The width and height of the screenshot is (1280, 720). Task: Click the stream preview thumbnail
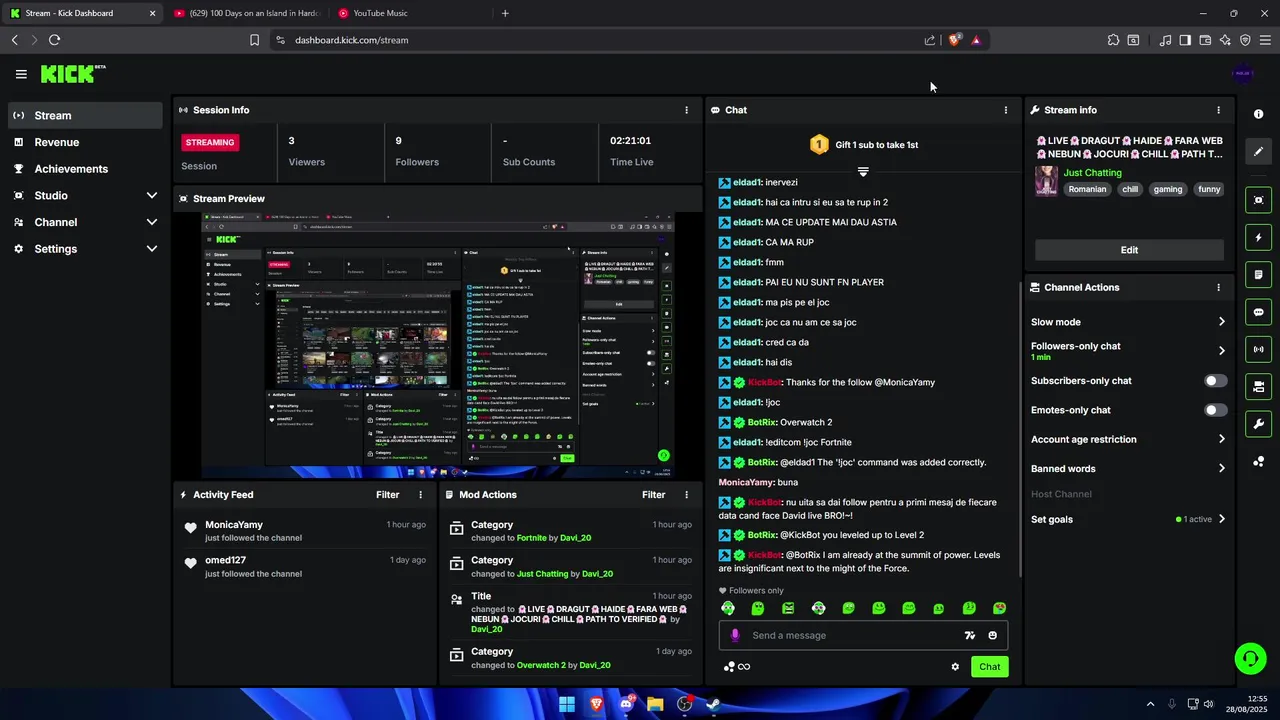click(438, 345)
